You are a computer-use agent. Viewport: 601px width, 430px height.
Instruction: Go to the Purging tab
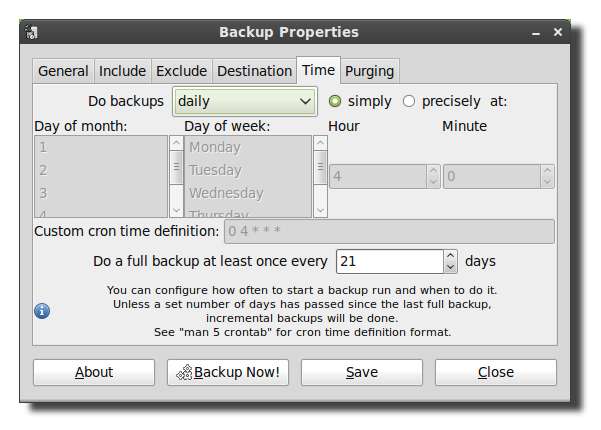click(x=370, y=71)
